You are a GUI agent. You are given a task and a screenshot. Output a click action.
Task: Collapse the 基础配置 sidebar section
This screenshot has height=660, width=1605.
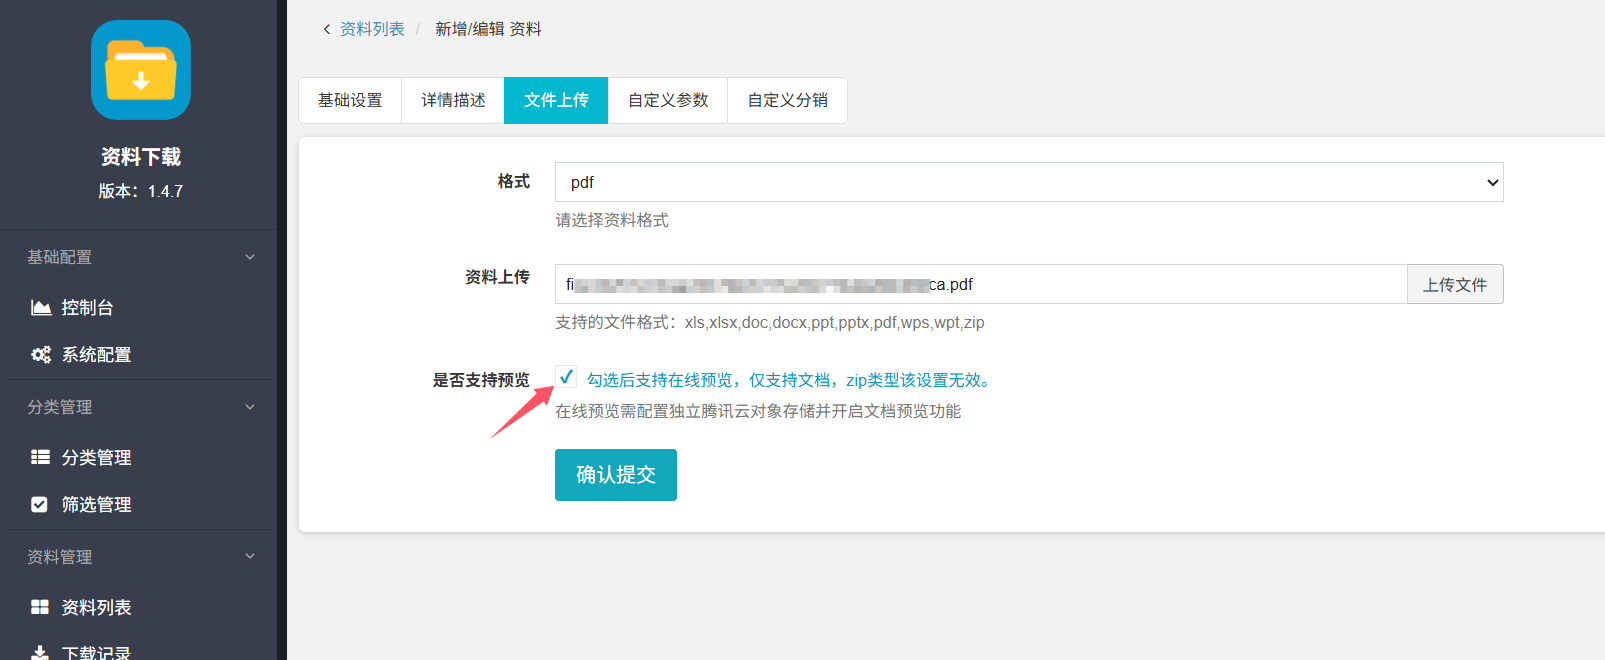141,257
